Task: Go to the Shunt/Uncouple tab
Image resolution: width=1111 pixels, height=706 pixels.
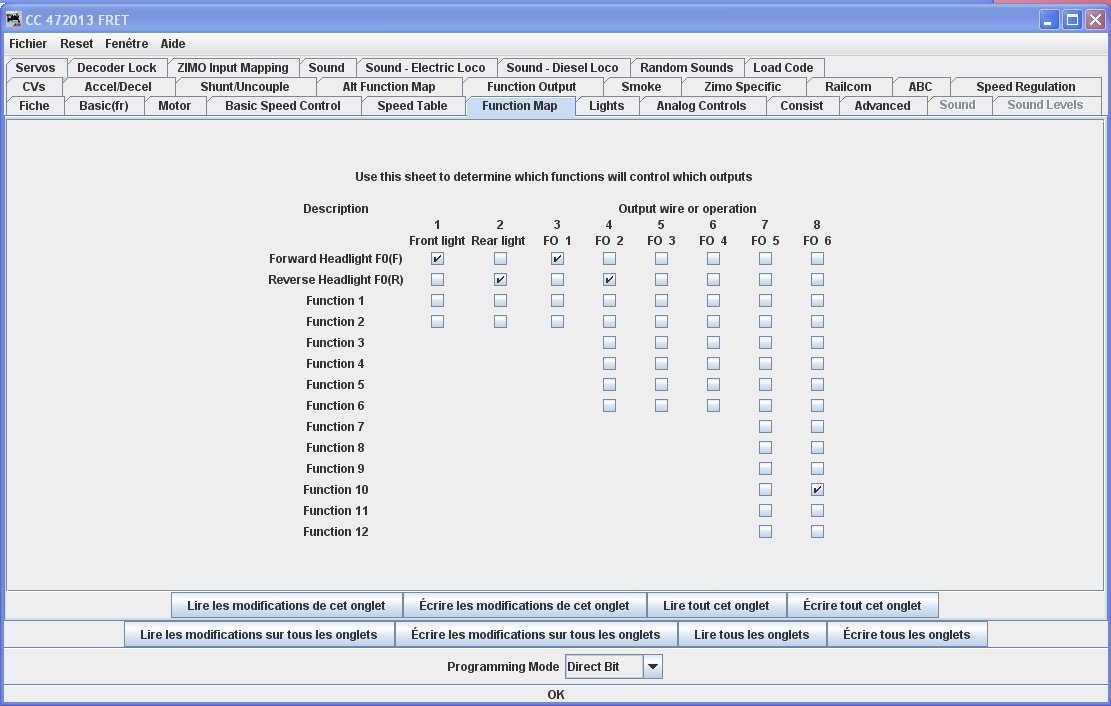Action: 245,86
